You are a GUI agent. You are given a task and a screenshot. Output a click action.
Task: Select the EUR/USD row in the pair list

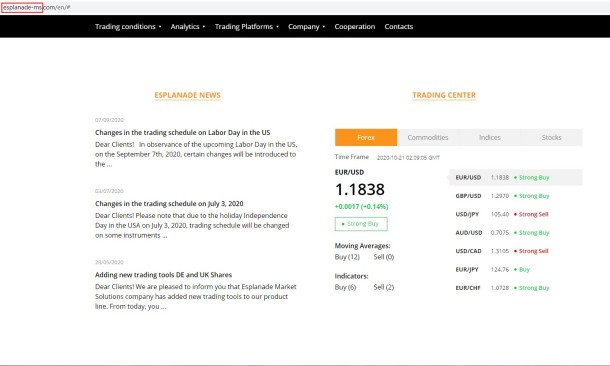click(516, 177)
